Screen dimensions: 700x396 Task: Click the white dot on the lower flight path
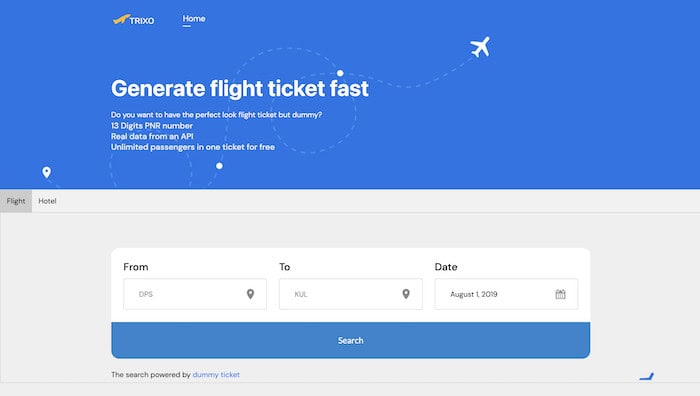coord(219,166)
